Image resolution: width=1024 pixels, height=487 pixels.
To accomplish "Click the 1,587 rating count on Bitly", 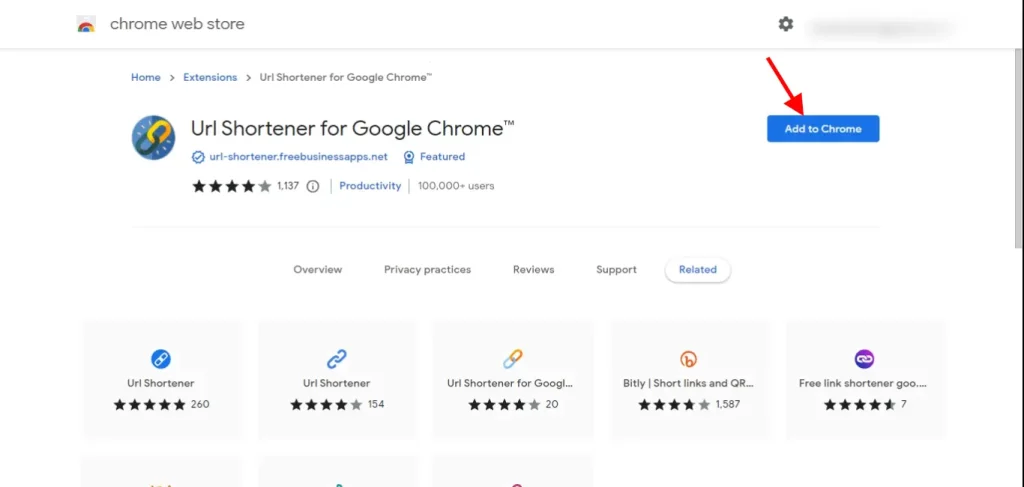I will click(728, 405).
